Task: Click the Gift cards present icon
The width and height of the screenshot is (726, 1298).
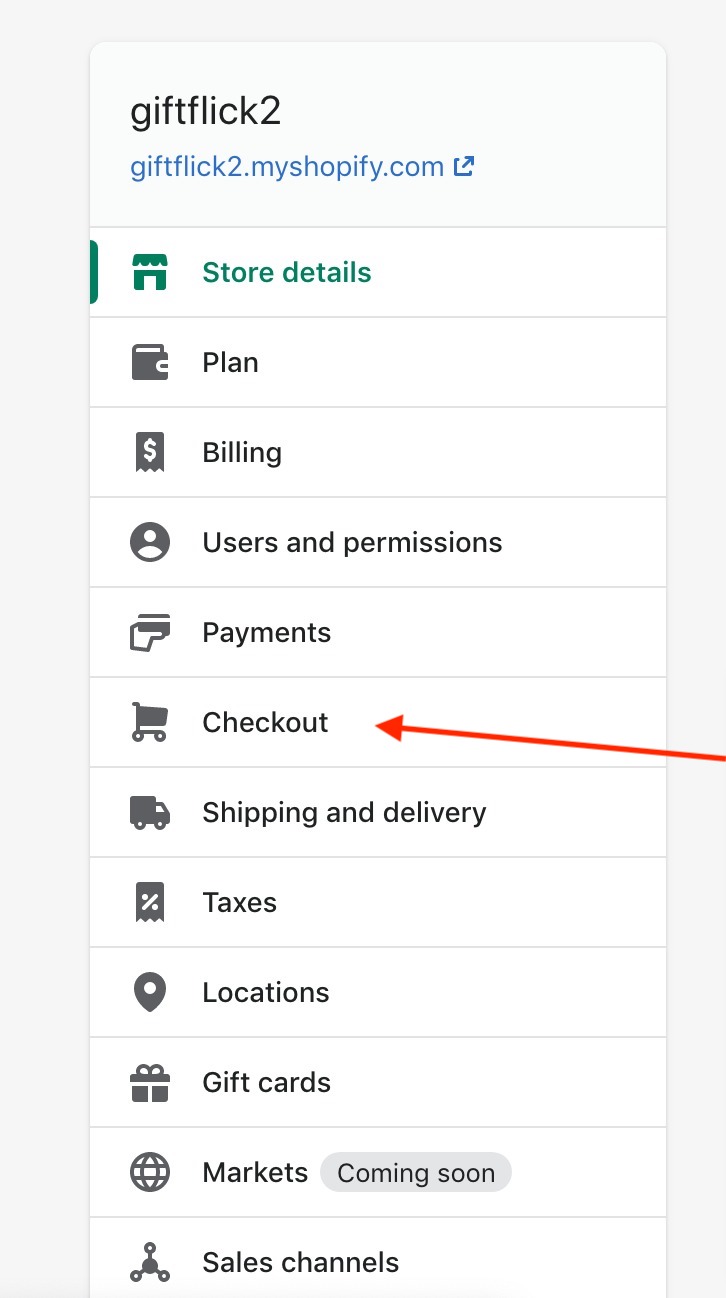Action: (x=150, y=1082)
